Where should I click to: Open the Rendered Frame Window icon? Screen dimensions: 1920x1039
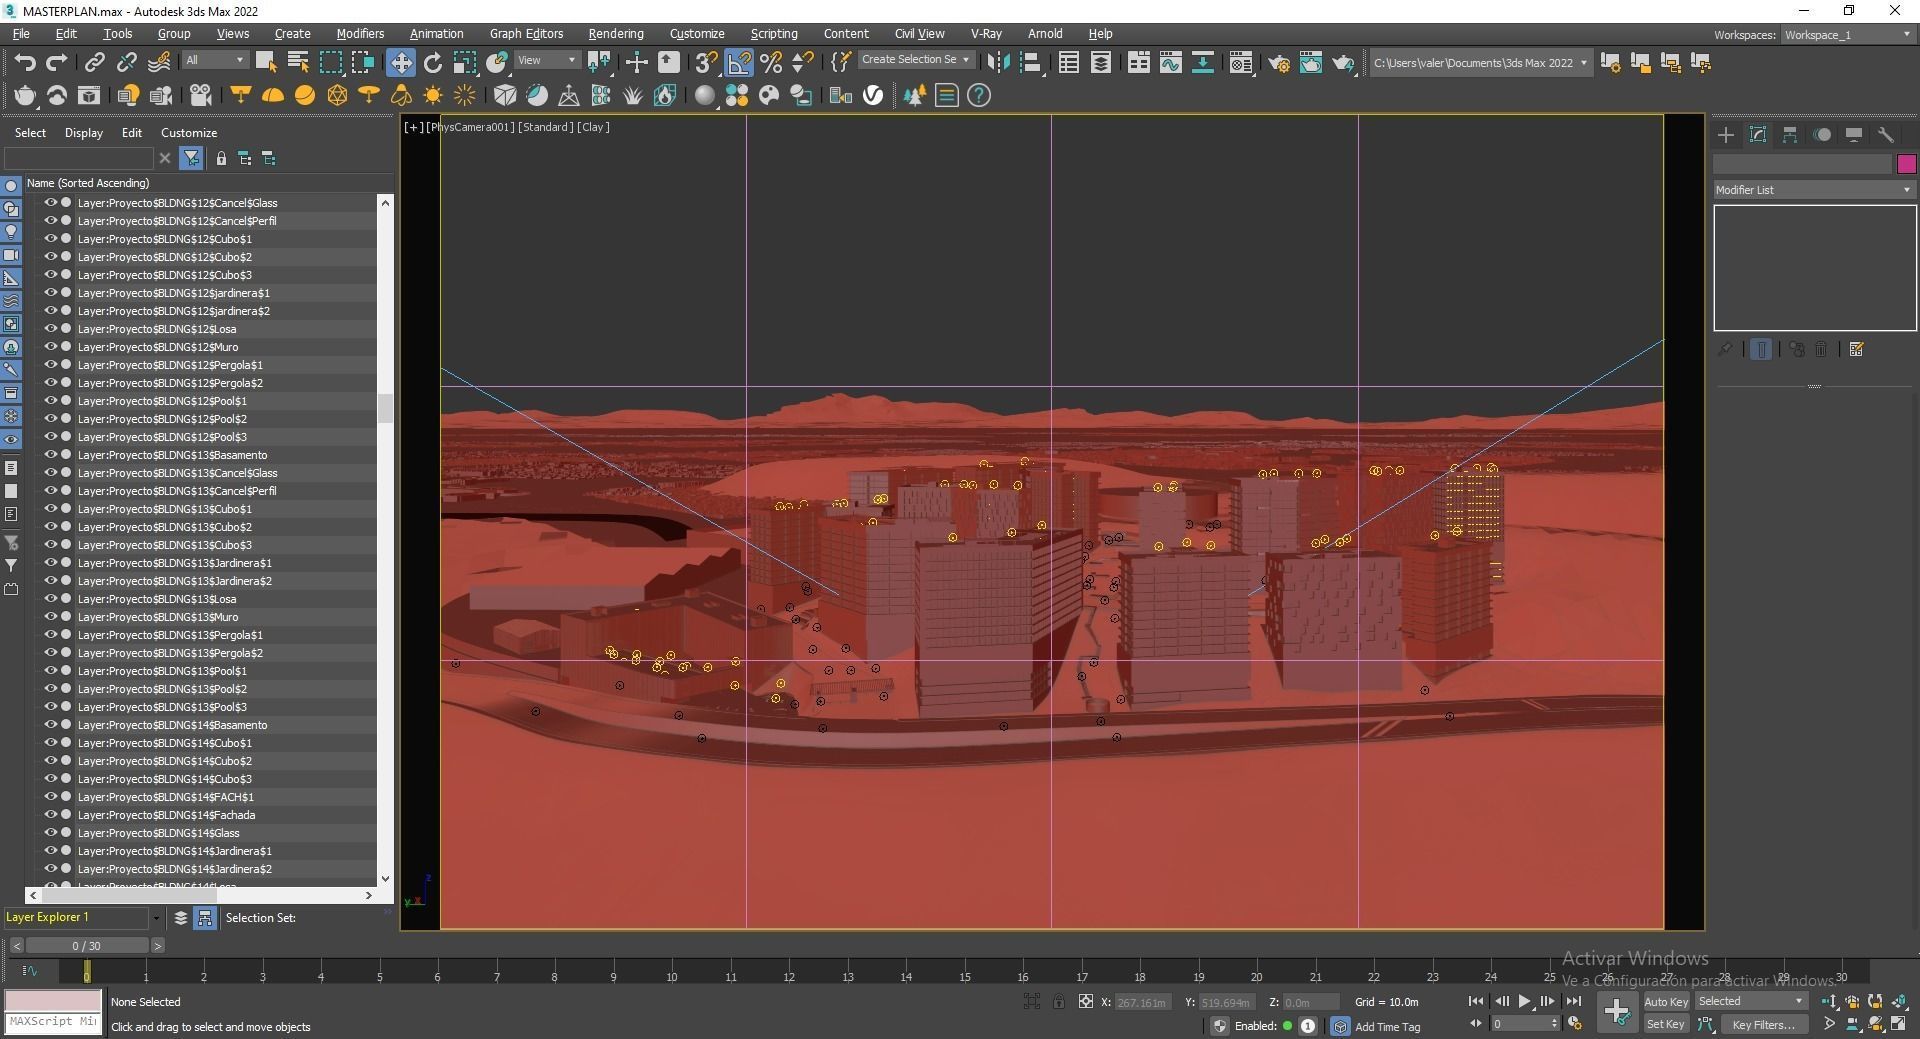click(x=1311, y=63)
